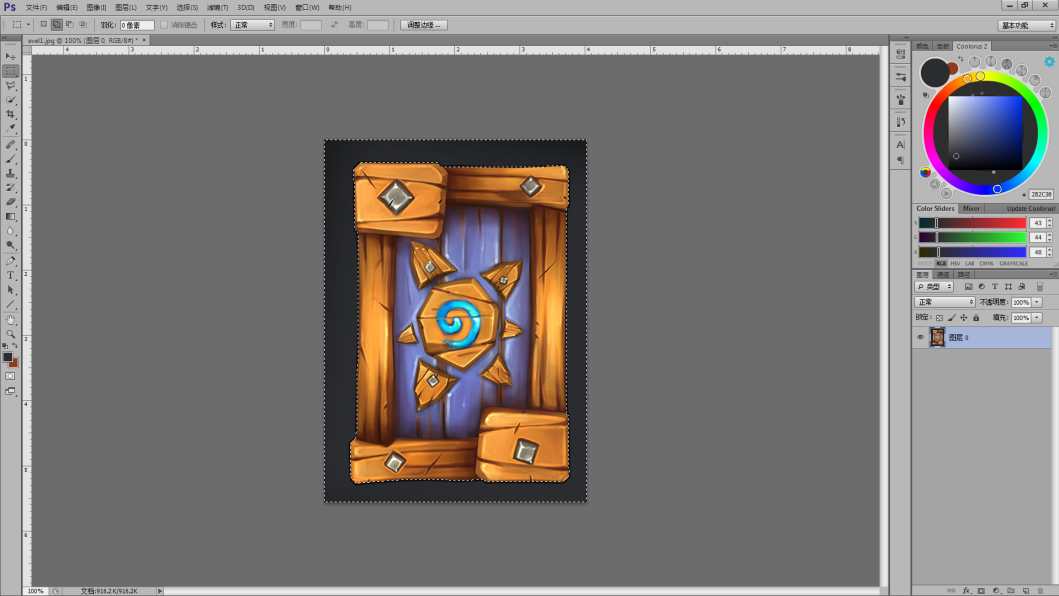Switch color mode to GRAYSCALE

coord(1013,264)
